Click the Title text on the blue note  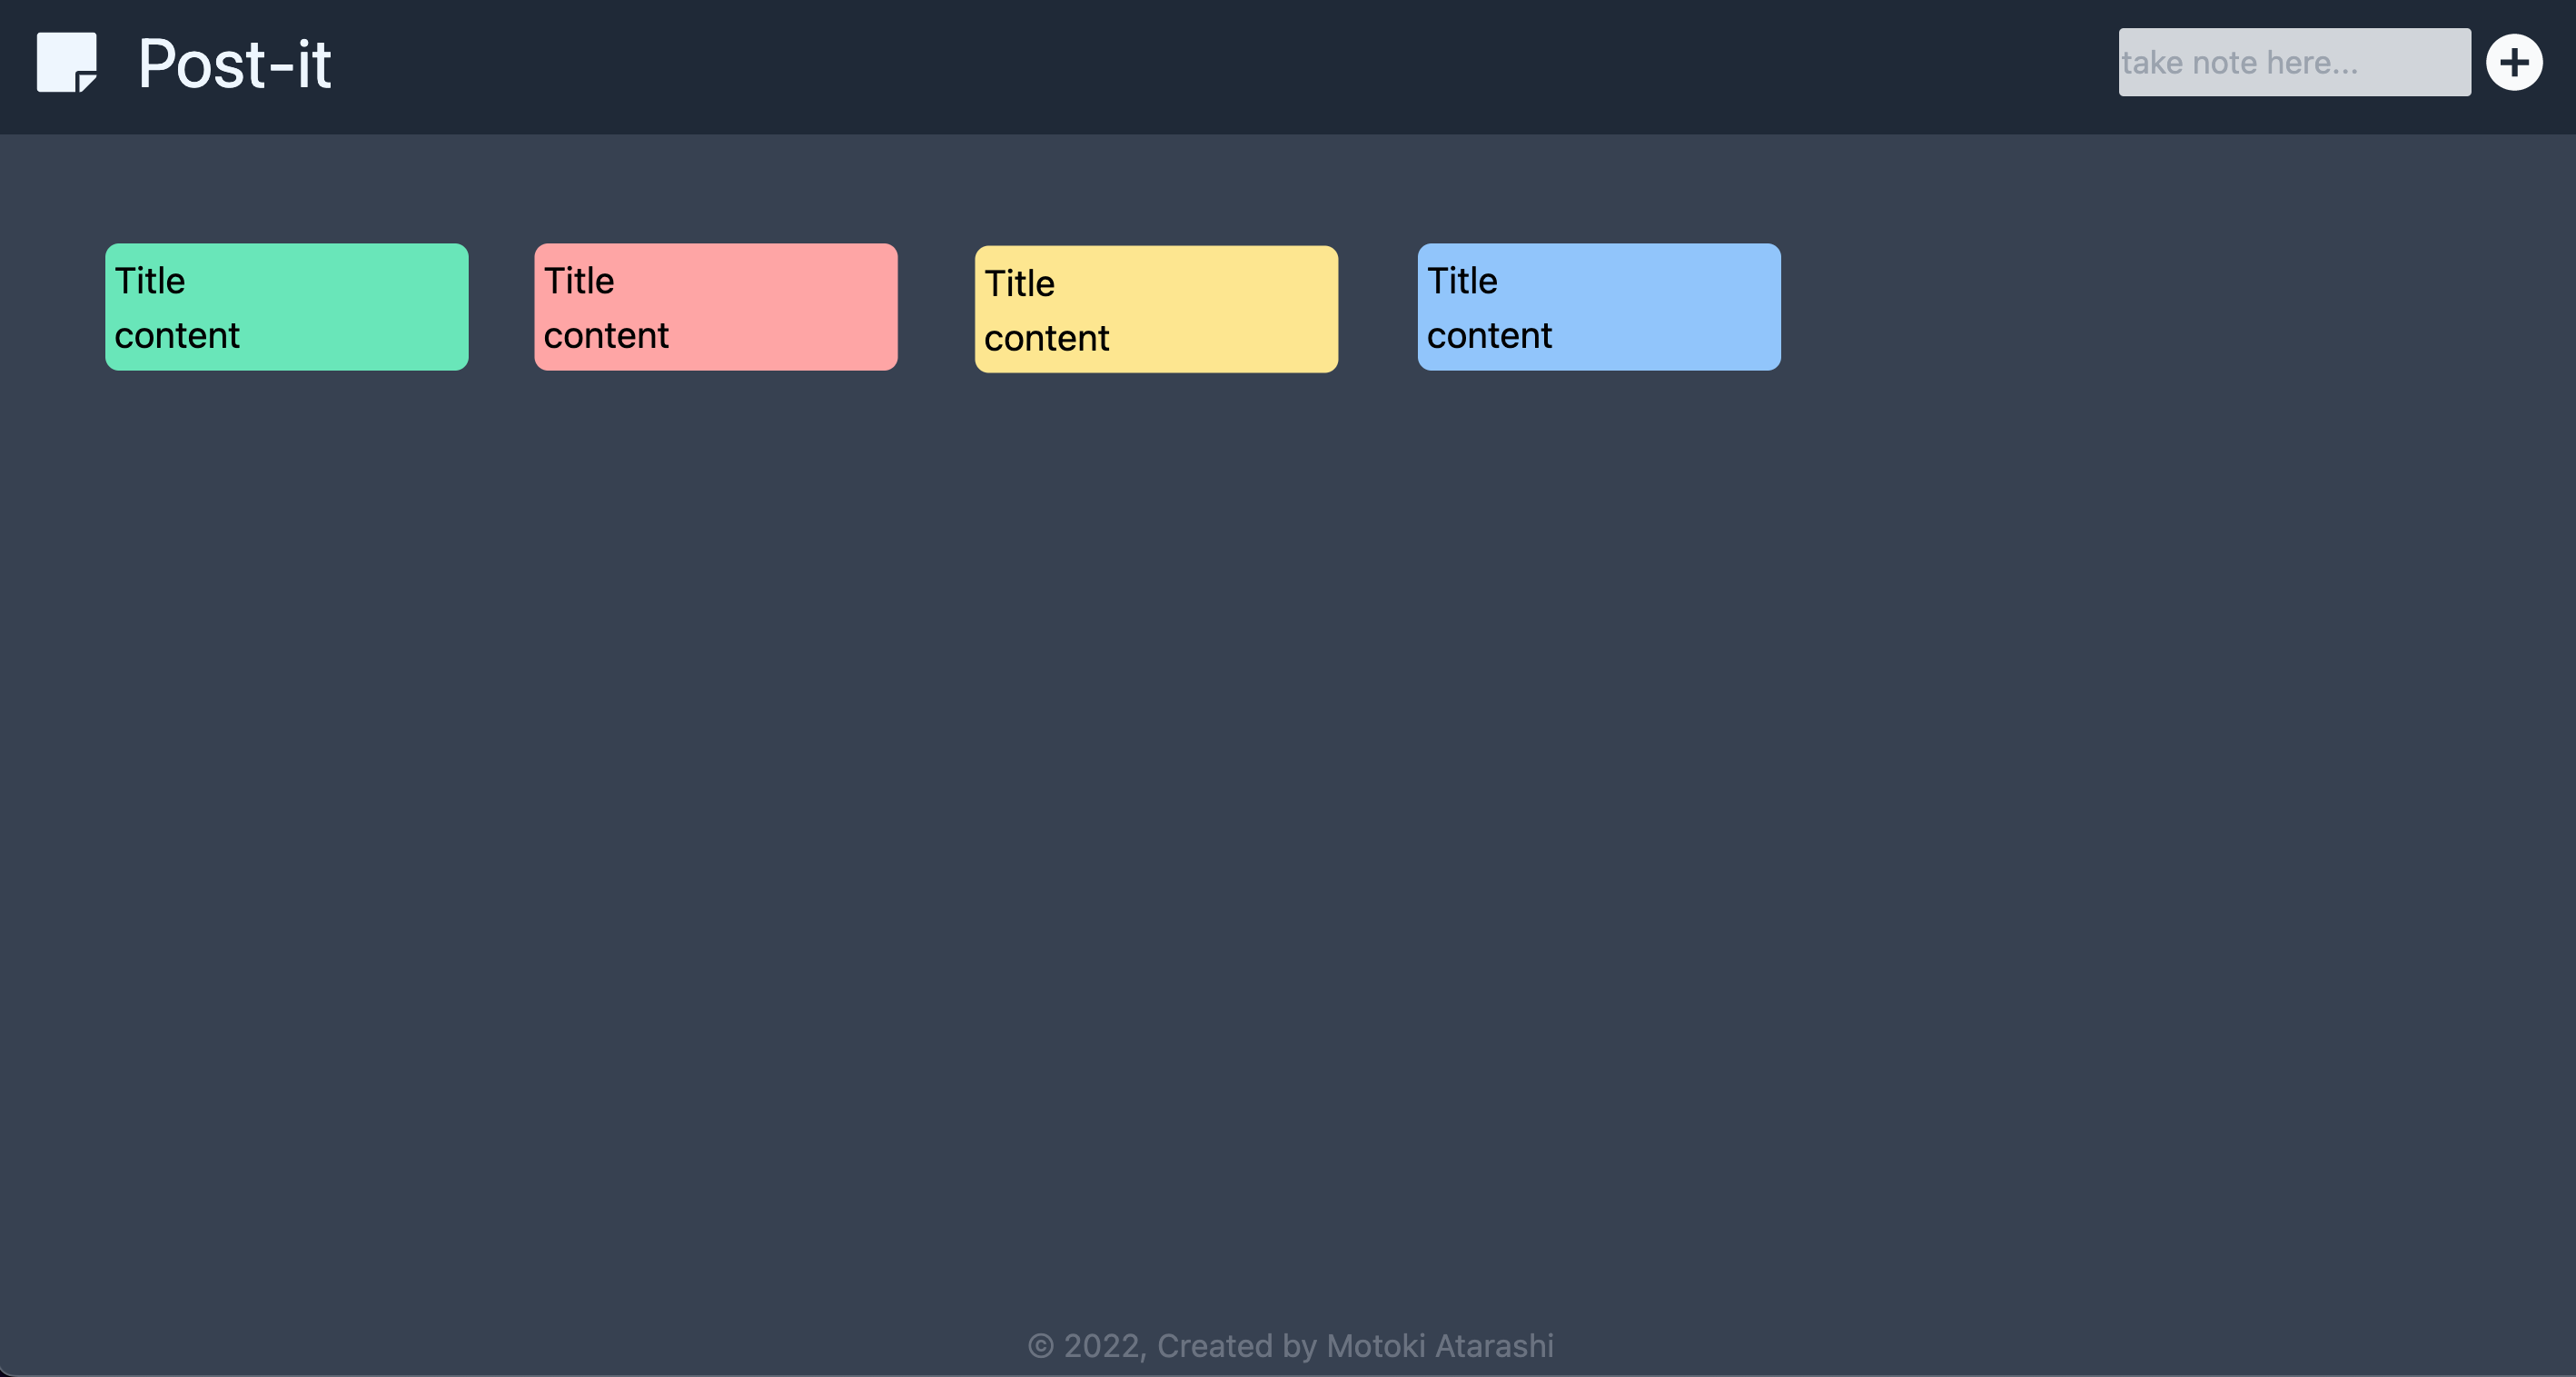[x=1462, y=281]
